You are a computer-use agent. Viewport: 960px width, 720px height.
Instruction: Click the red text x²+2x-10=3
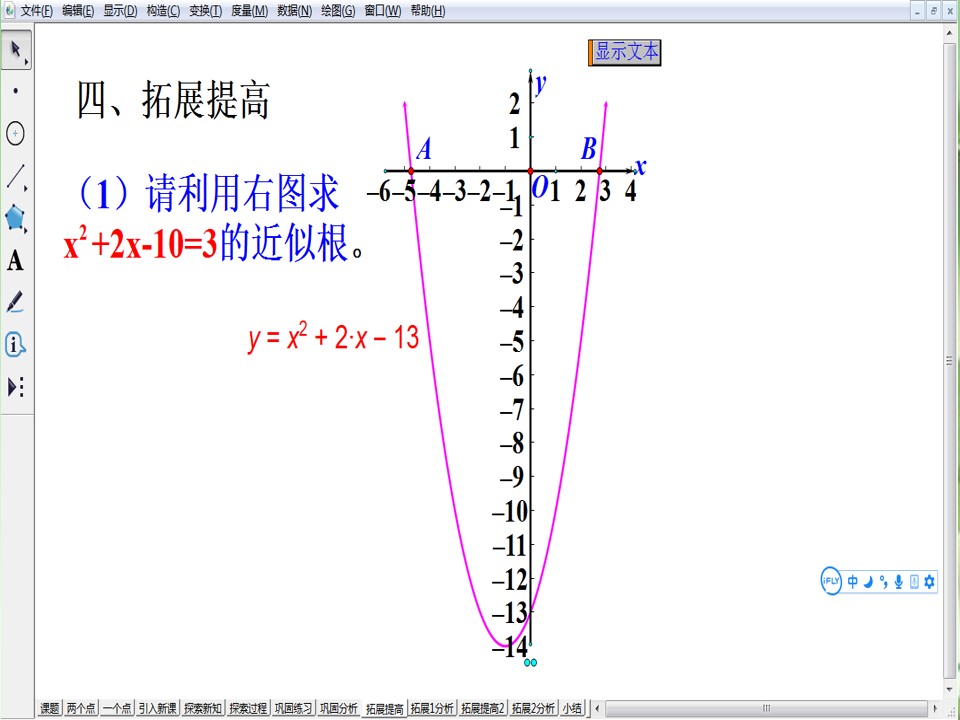pyautogui.click(x=141, y=244)
